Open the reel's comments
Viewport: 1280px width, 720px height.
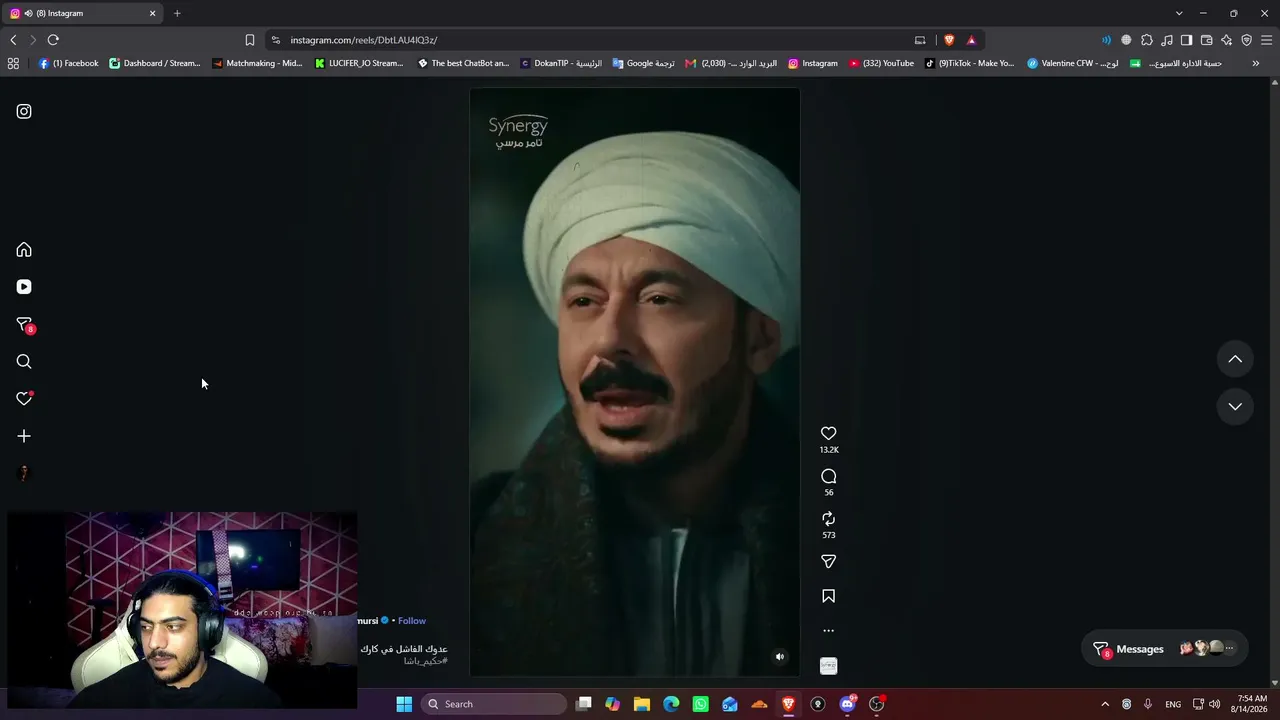(828, 476)
